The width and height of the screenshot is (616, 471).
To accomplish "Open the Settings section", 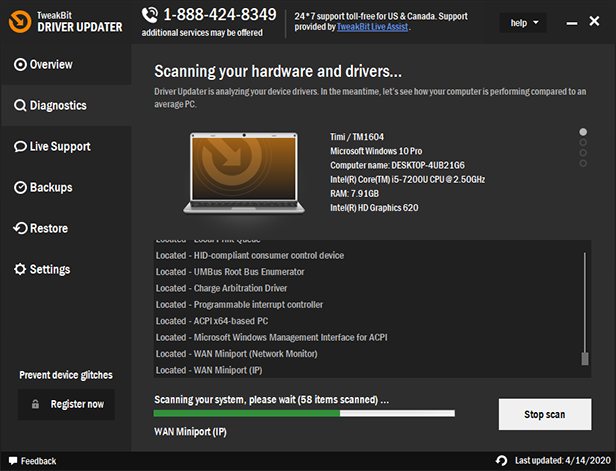I will click(66, 269).
